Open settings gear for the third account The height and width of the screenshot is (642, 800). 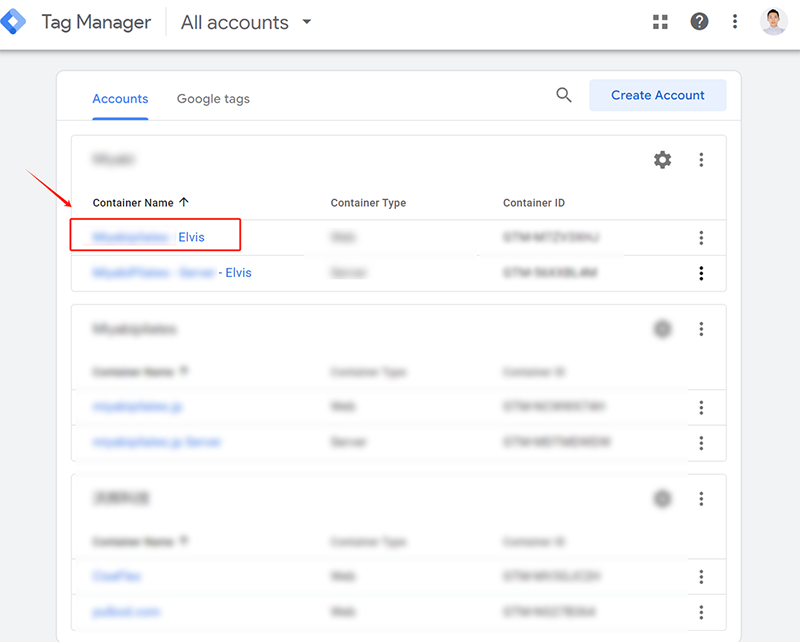662,498
